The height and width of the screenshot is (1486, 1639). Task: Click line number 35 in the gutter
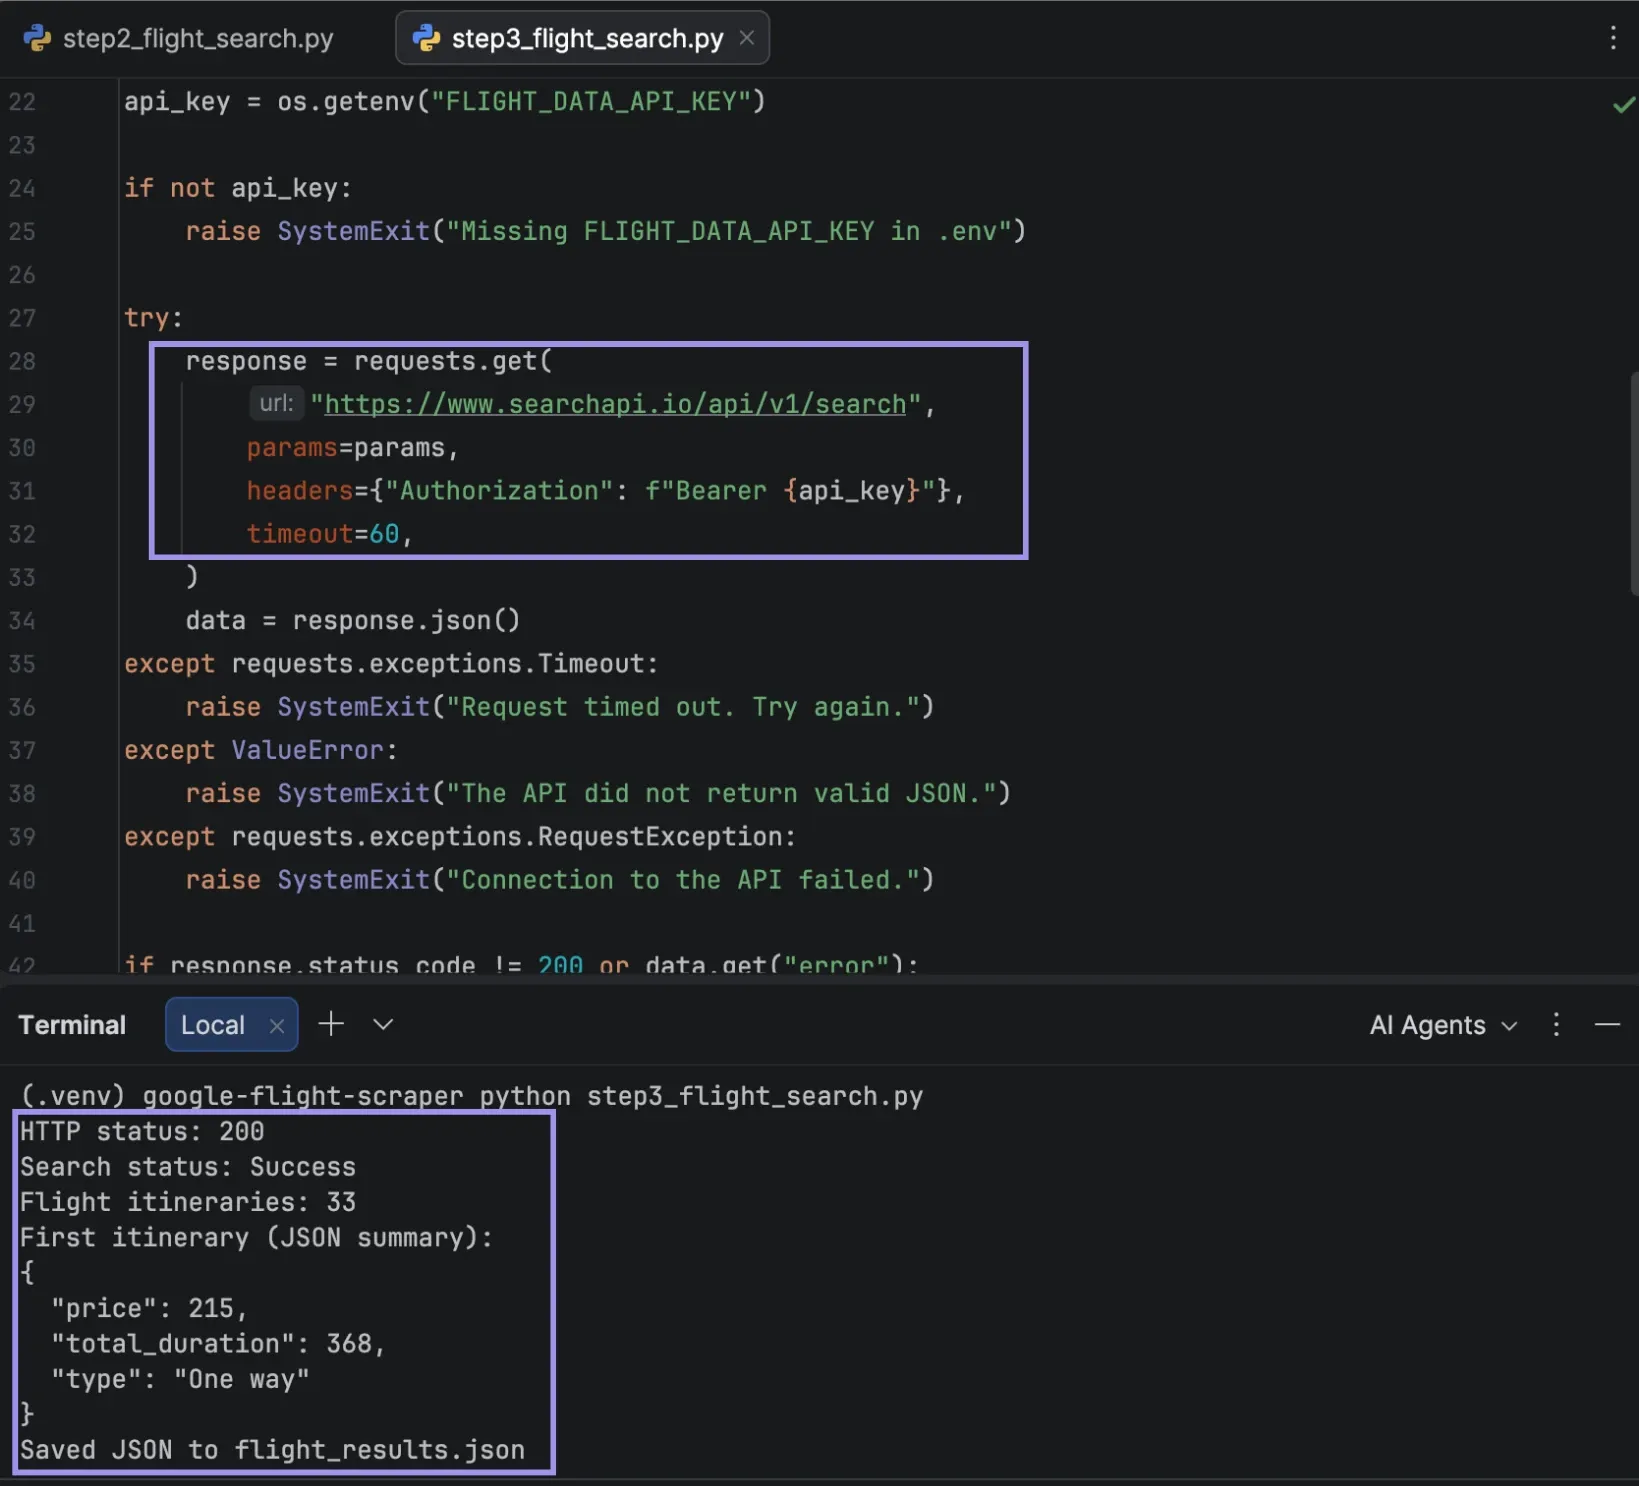click(x=22, y=664)
